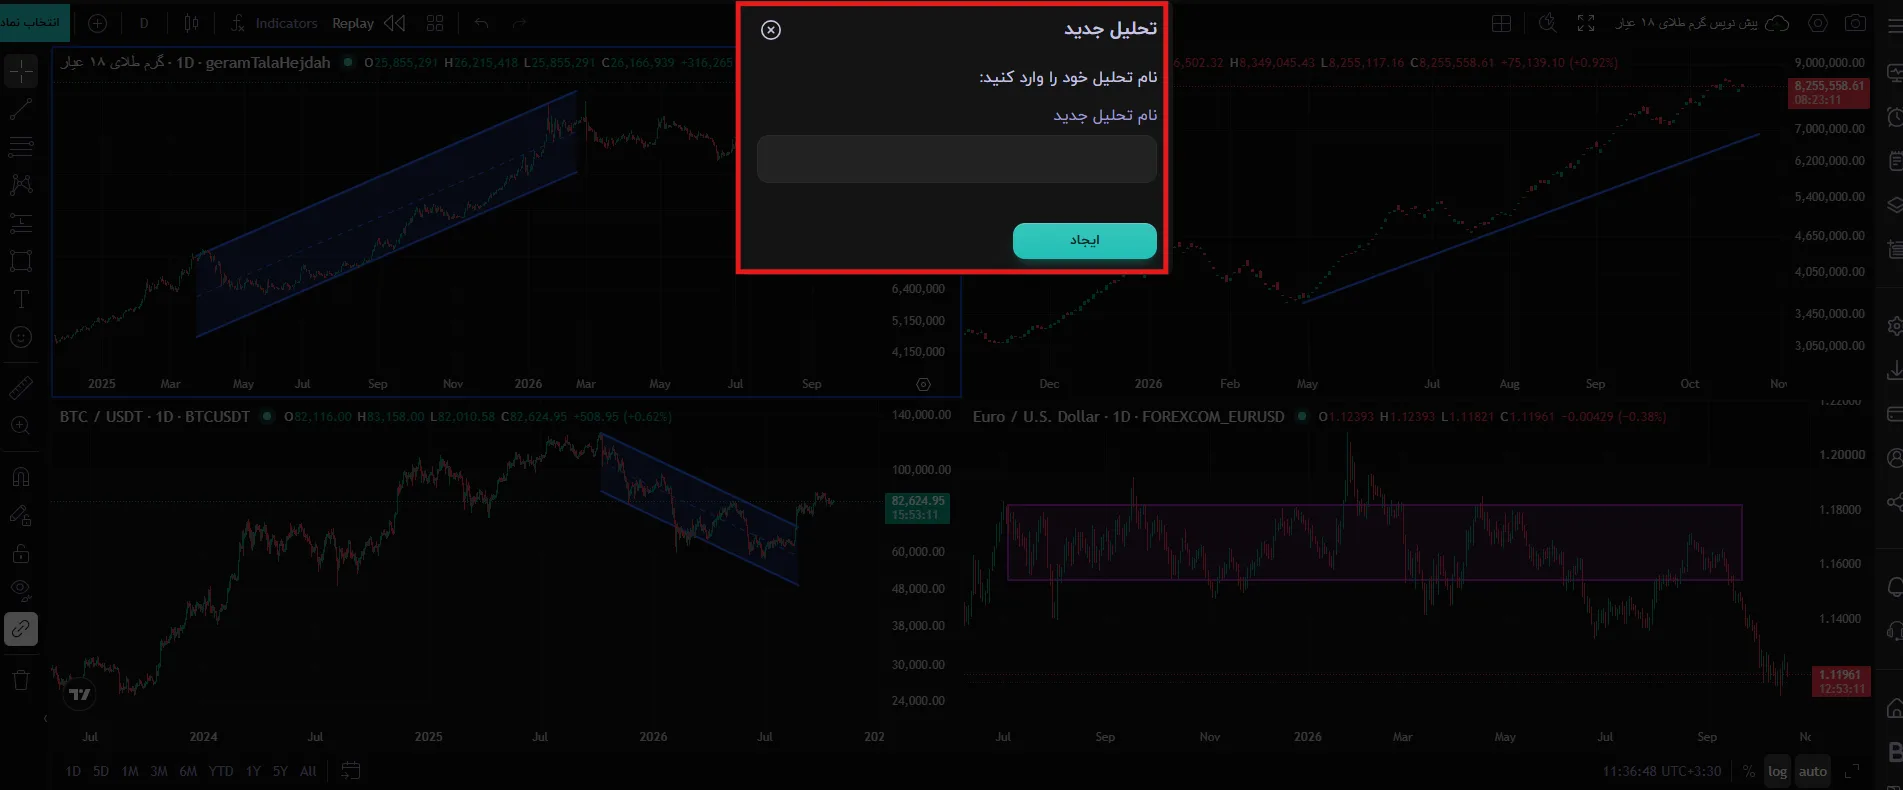Viewport: 1903px width, 790px height.
Task: Select the zoom in tool
Action: pyautogui.click(x=21, y=426)
